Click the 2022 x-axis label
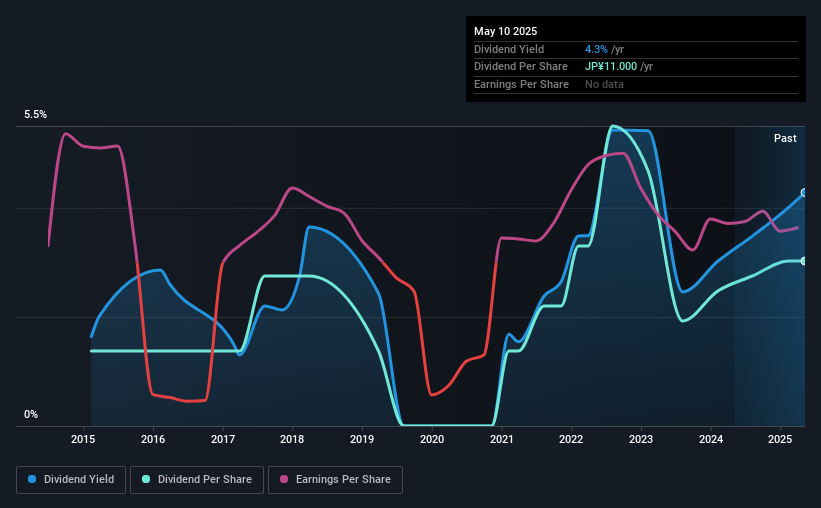This screenshot has width=821, height=508. pos(571,439)
